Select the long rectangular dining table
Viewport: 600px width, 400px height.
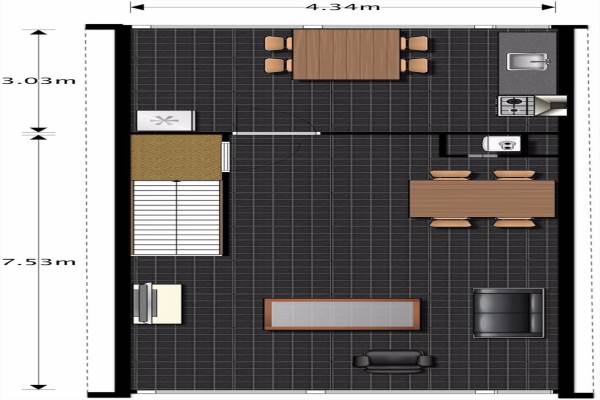(481, 198)
